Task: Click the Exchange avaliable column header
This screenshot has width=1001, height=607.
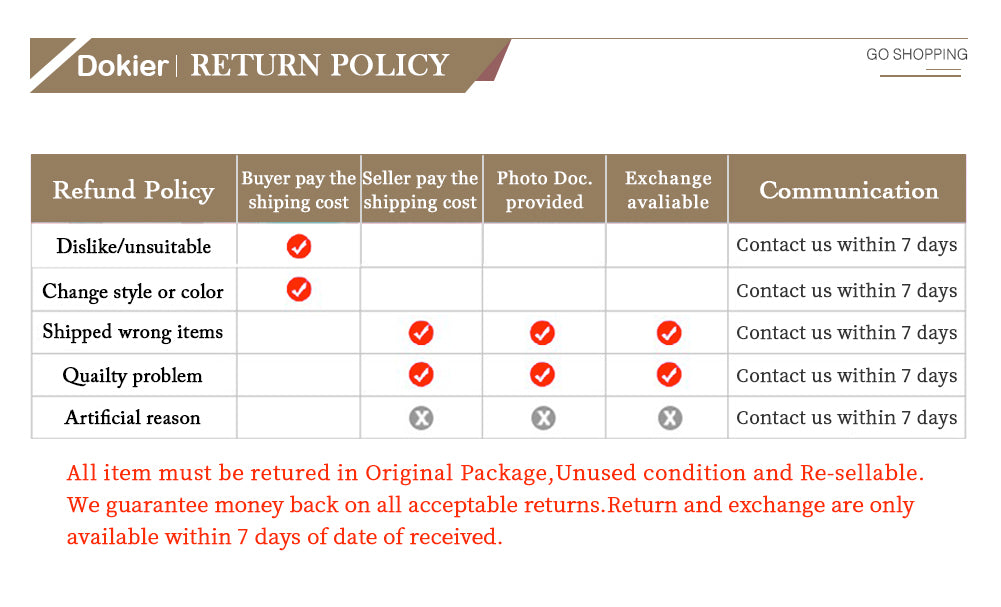Action: tap(667, 190)
